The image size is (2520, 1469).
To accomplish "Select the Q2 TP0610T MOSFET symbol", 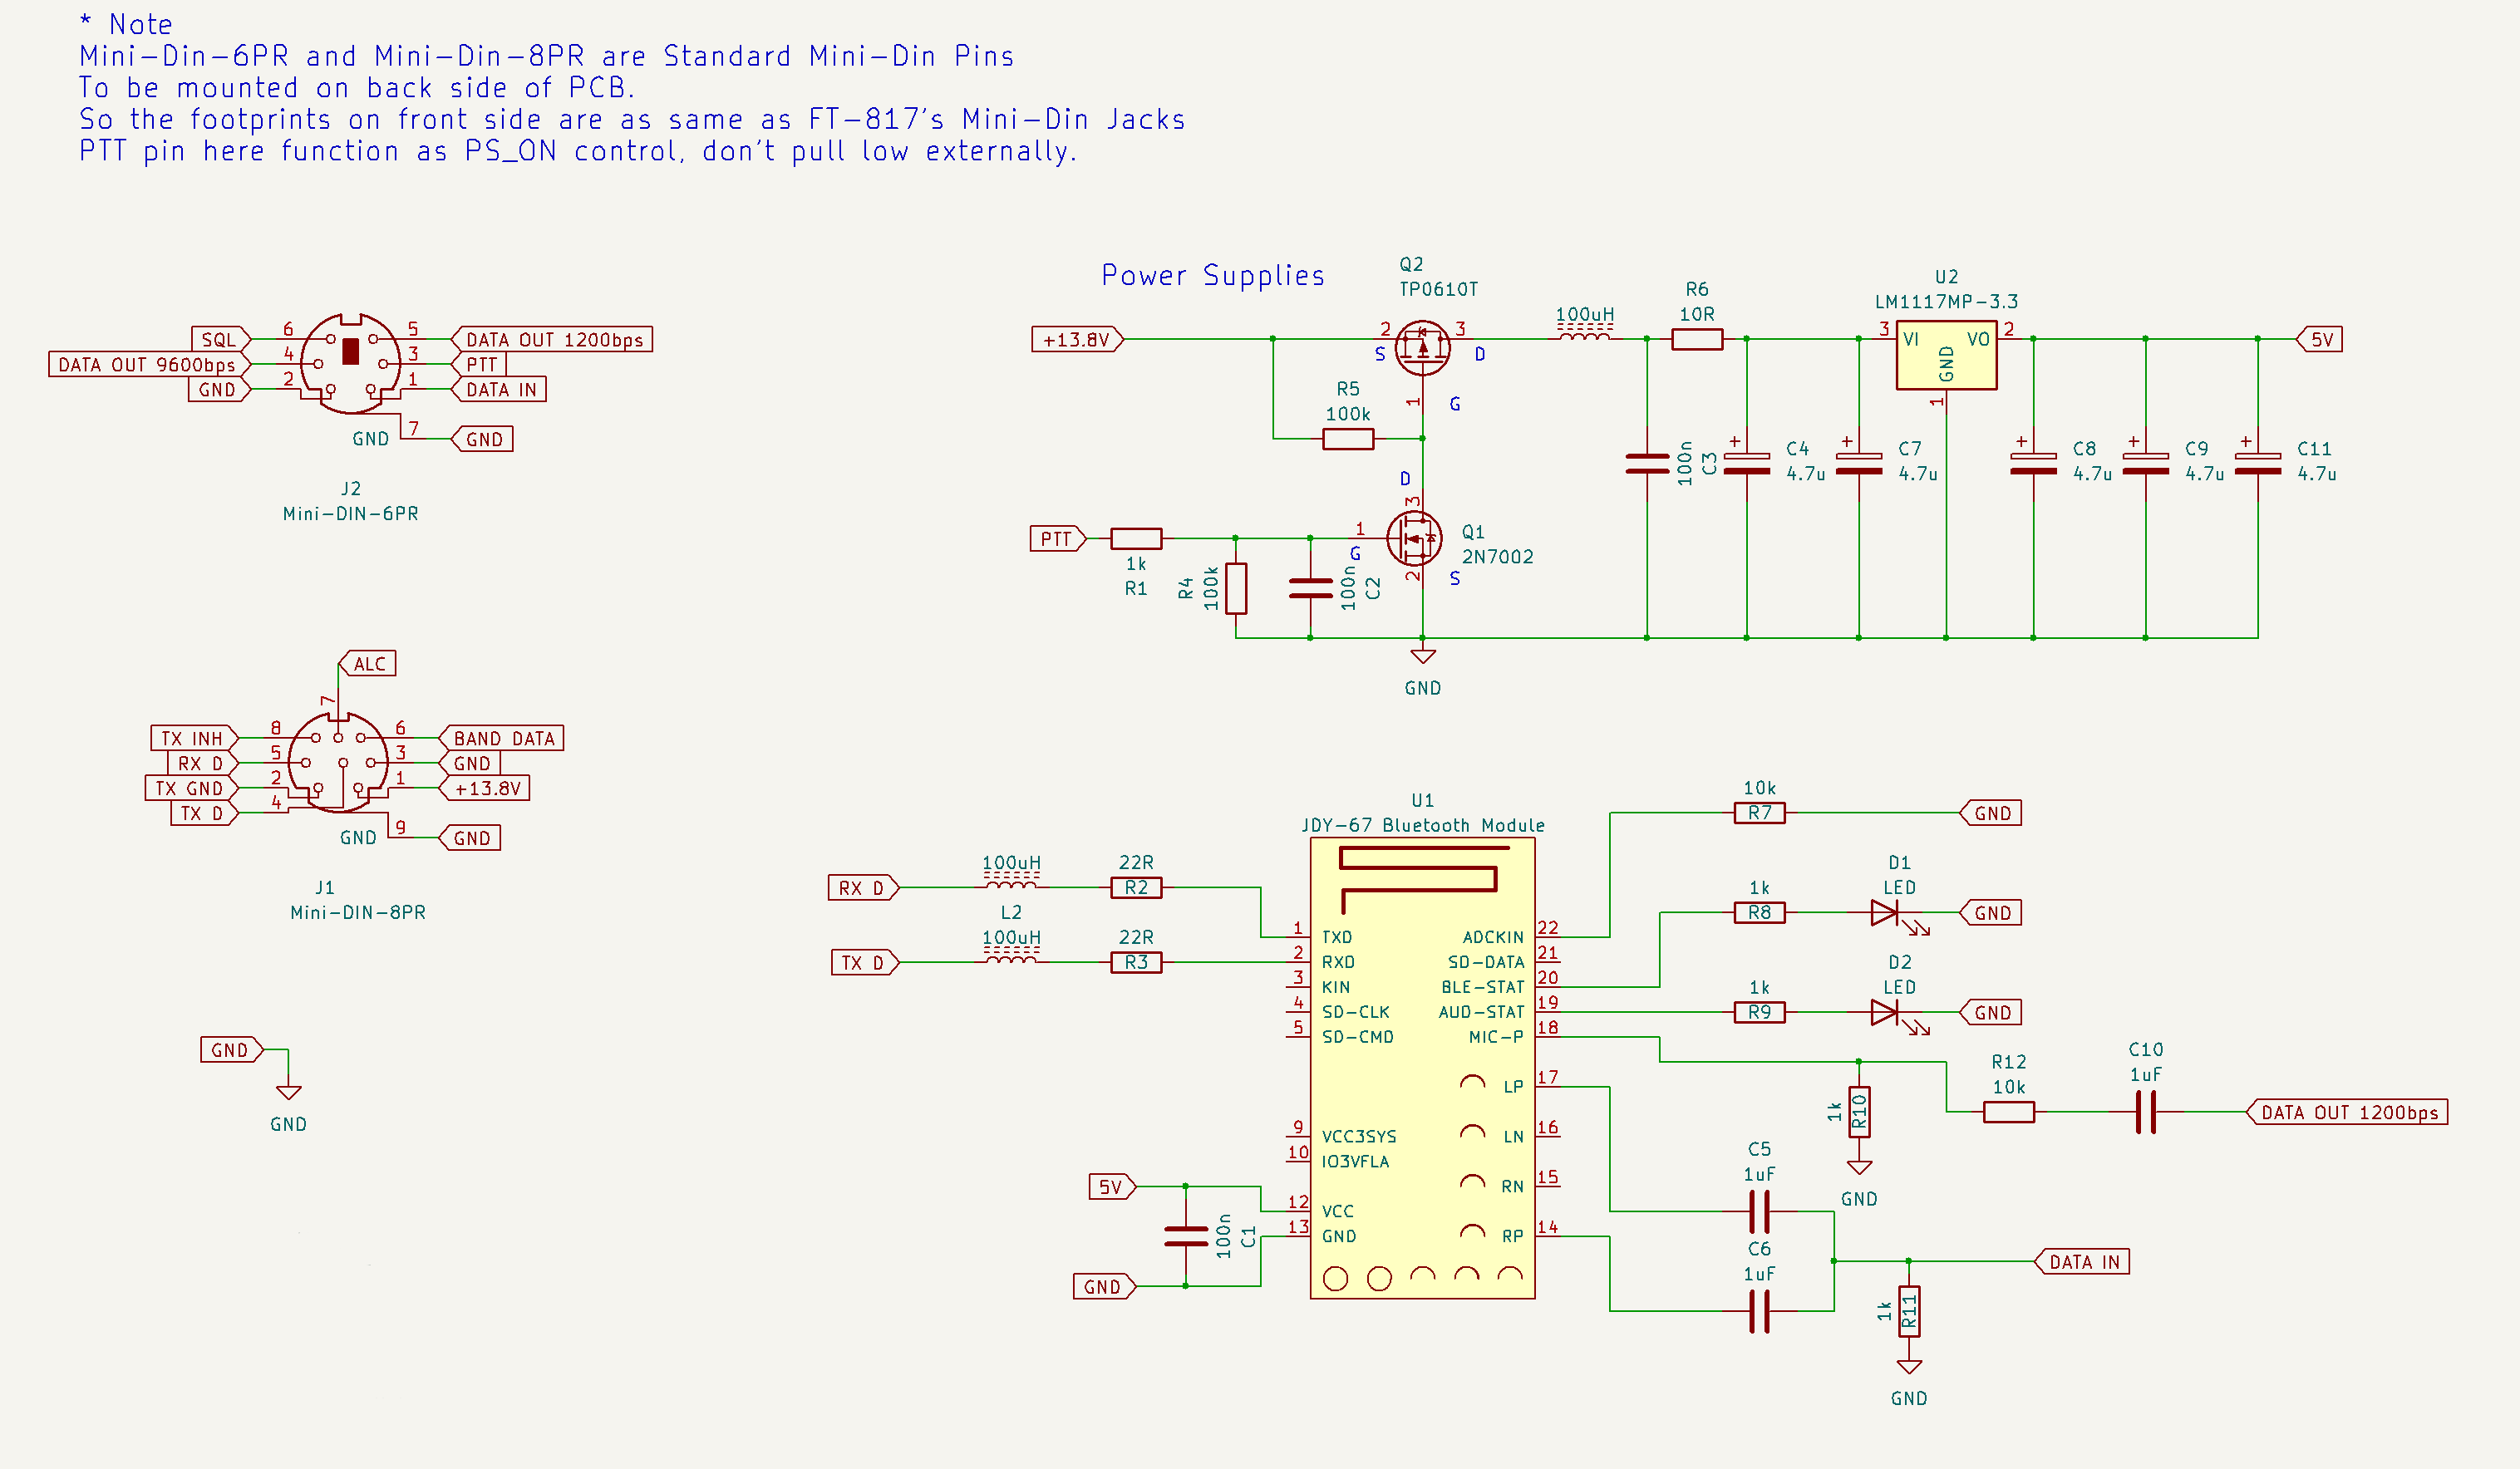I will coord(1422,347).
